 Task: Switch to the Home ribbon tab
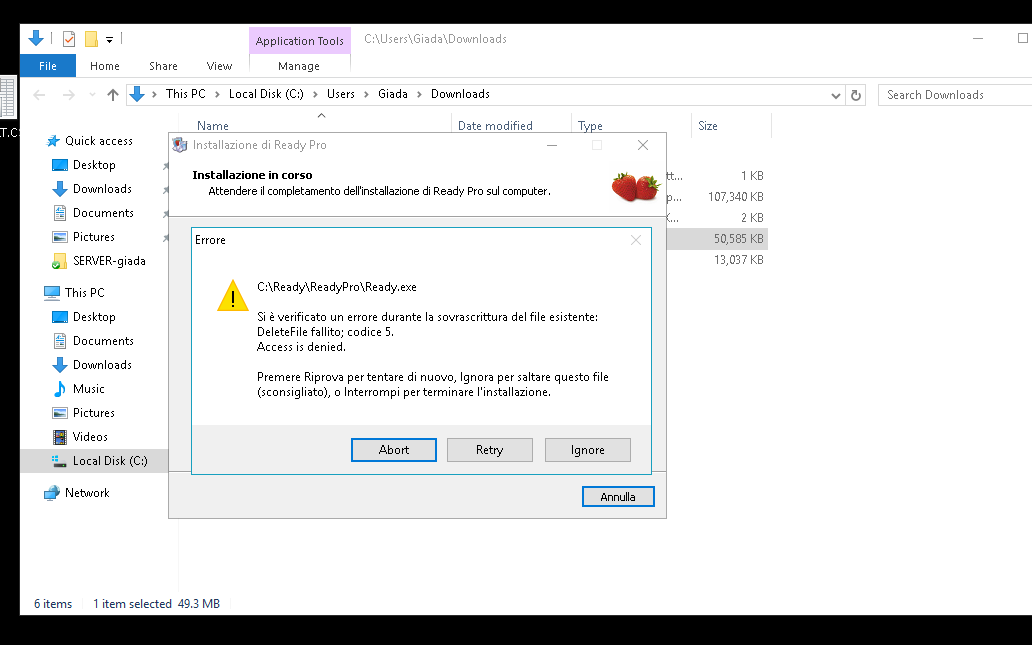[x=105, y=66]
